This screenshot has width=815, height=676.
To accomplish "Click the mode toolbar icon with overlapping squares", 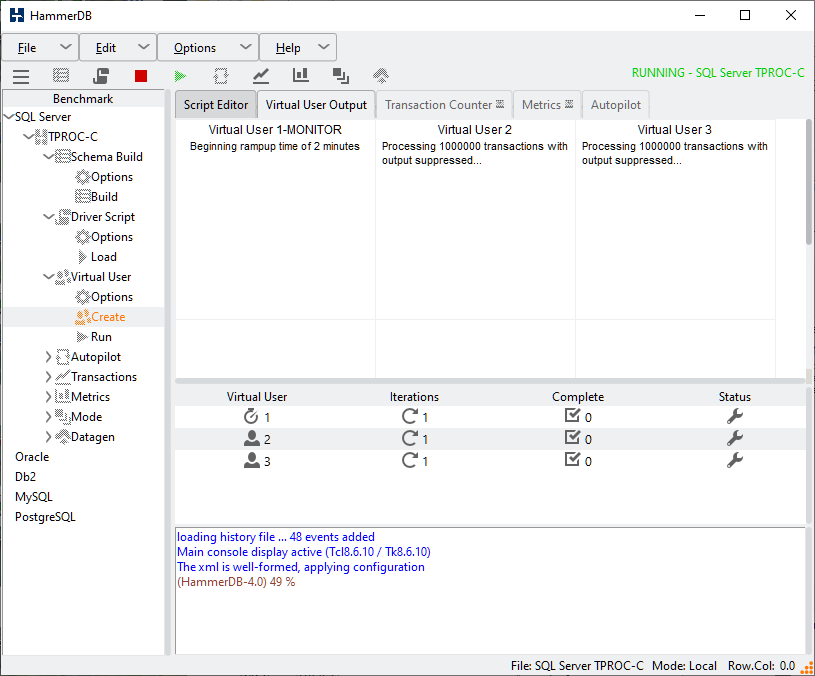I will 340,75.
